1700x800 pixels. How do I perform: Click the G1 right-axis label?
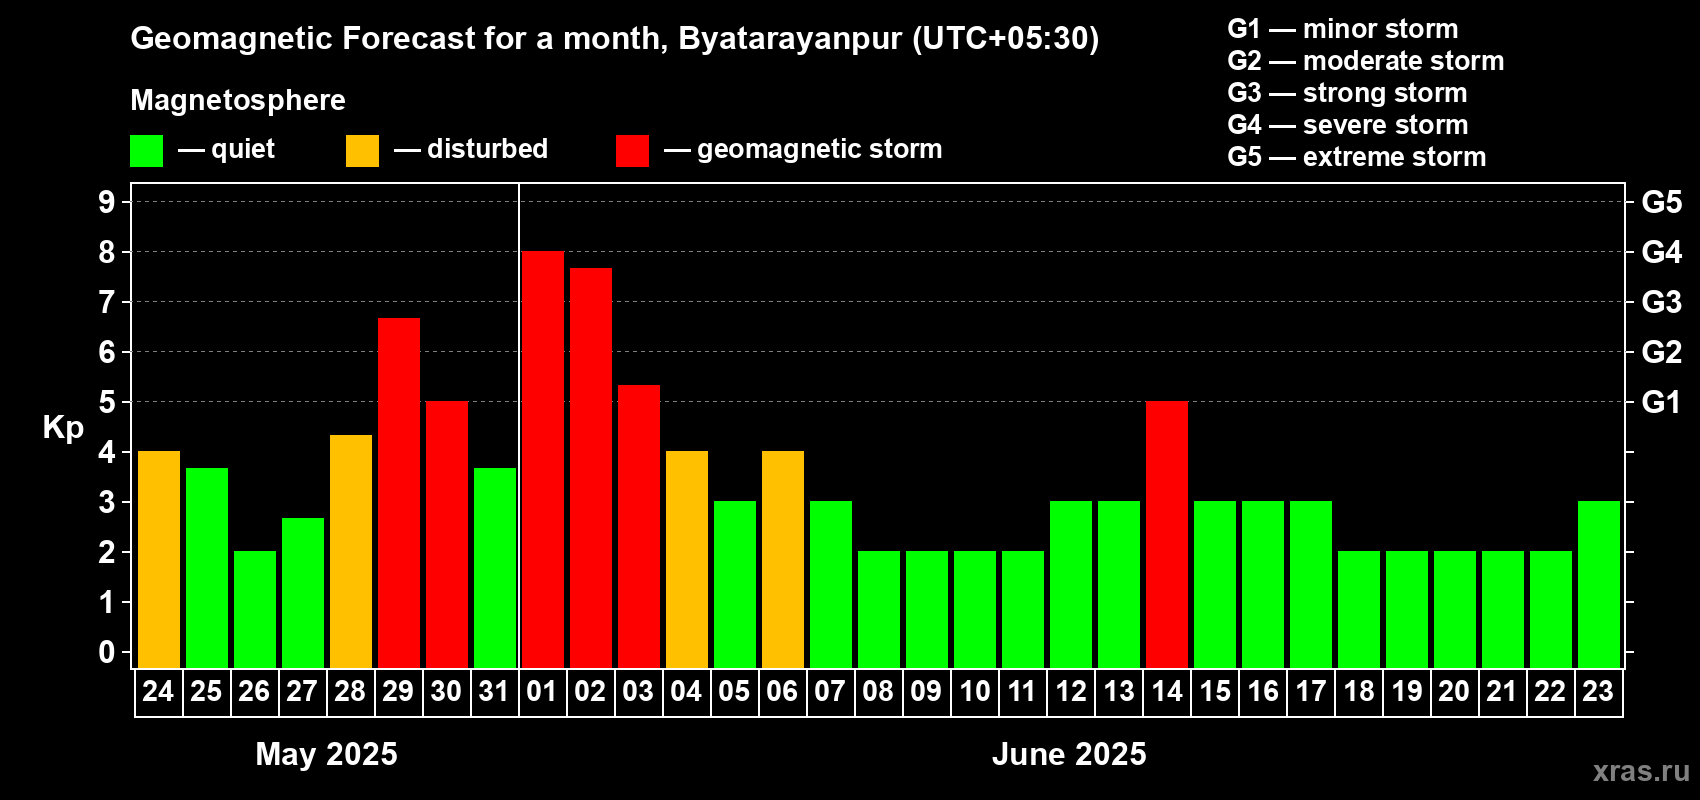pyautogui.click(x=1661, y=402)
